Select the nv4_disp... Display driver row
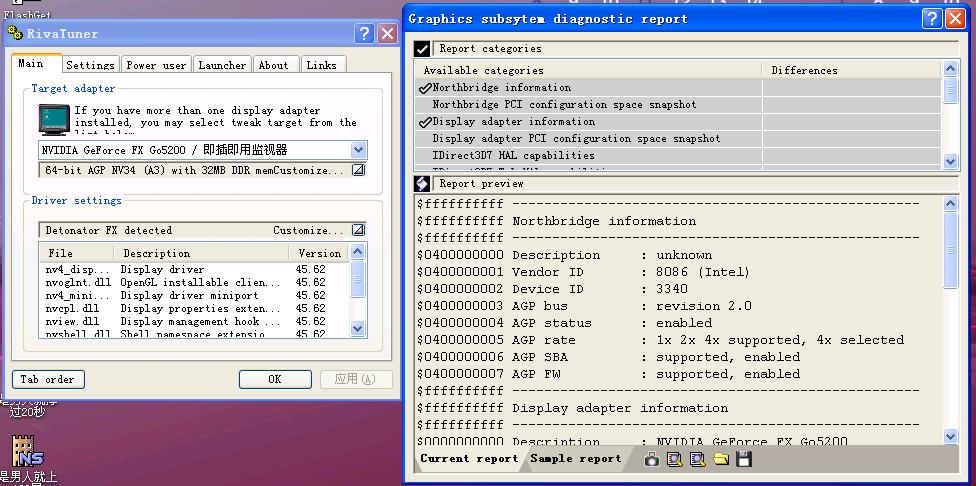The width and height of the screenshot is (976, 486). pyautogui.click(x=194, y=269)
